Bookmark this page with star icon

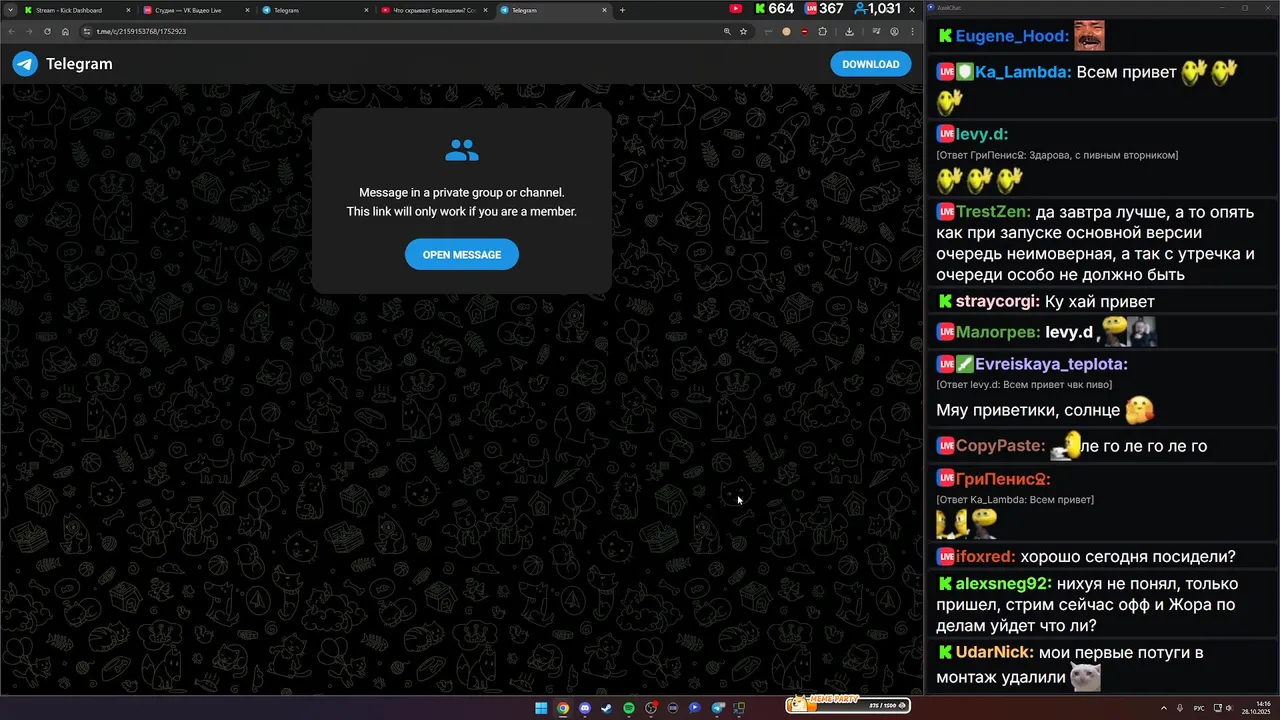(743, 31)
